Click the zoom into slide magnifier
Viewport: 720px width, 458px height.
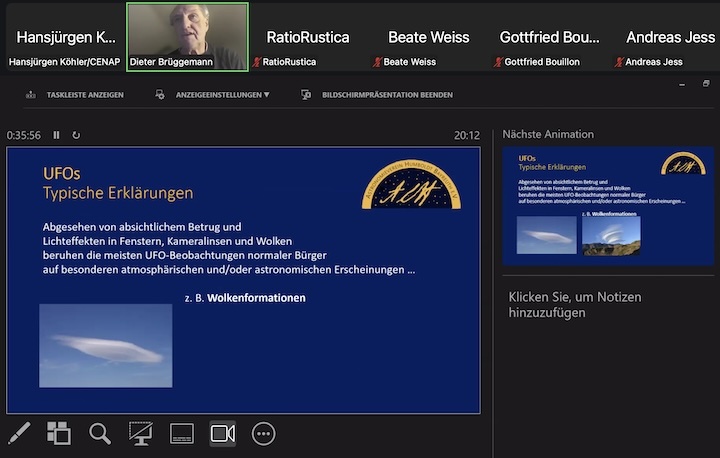click(x=100, y=433)
